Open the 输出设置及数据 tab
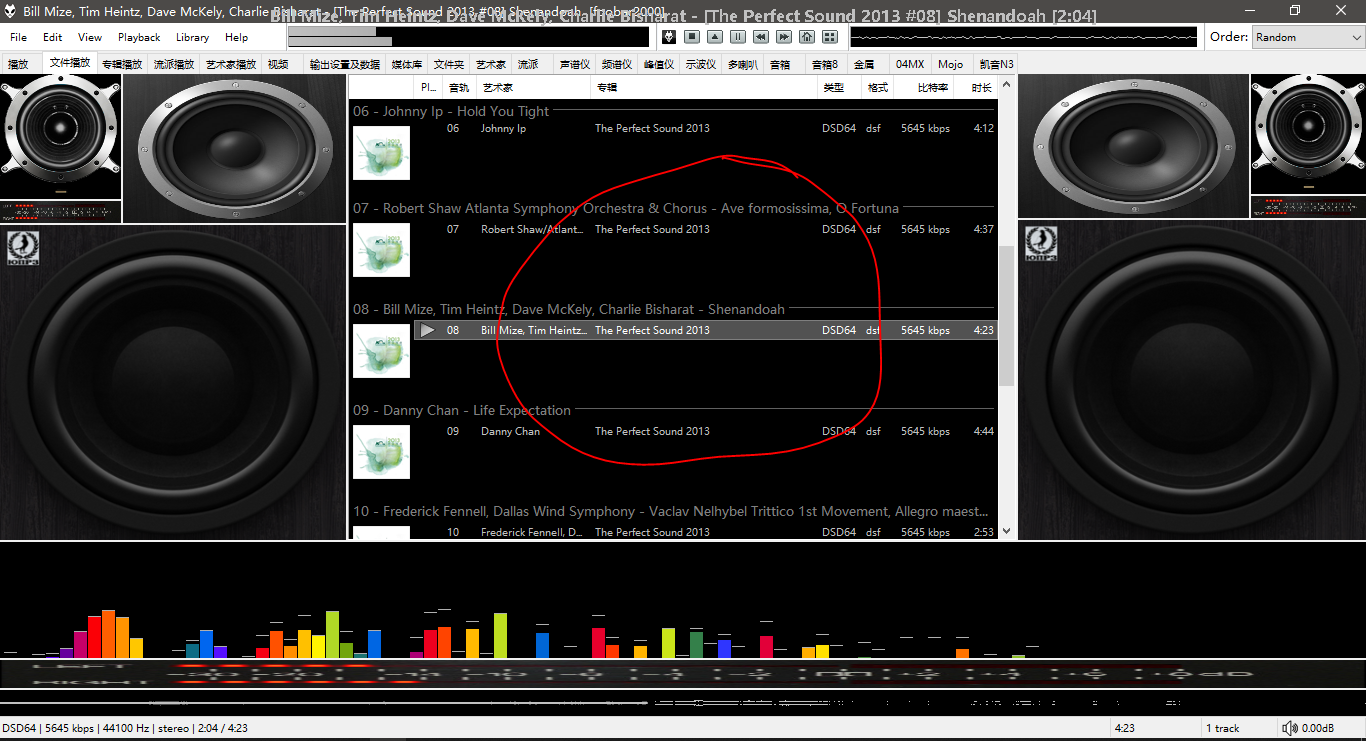This screenshot has height=741, width=1366. (x=344, y=64)
